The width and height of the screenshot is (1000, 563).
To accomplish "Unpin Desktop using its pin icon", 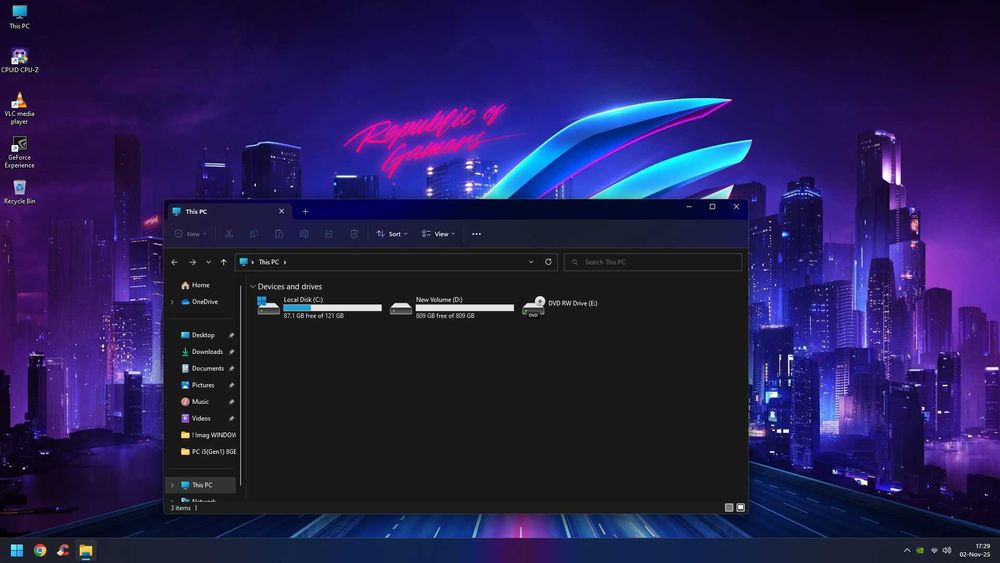I will pos(232,335).
